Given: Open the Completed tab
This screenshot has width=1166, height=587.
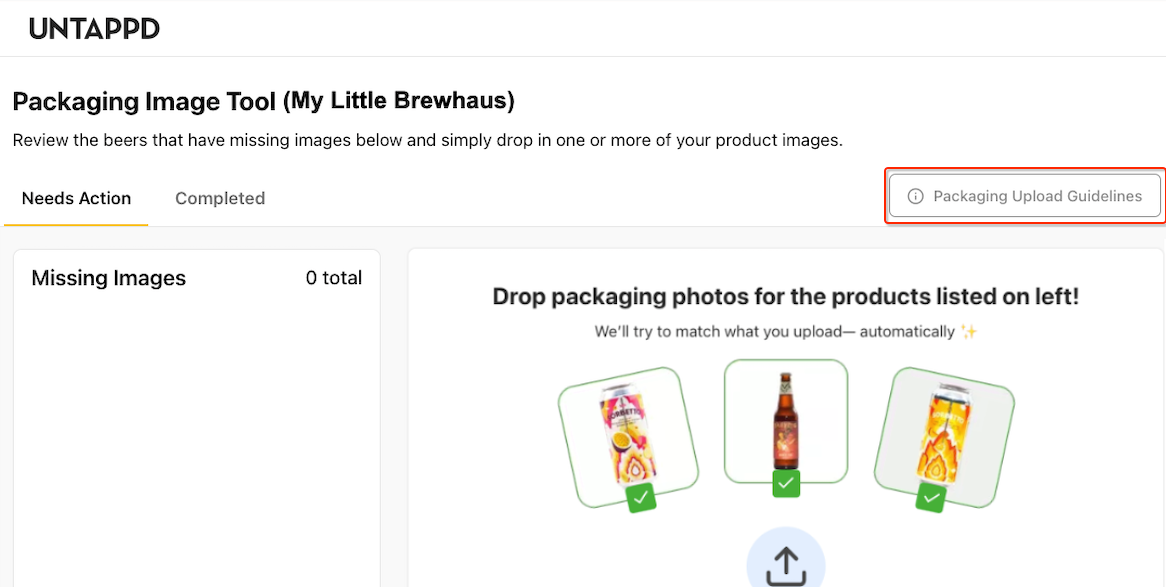Looking at the screenshot, I should tap(220, 198).
